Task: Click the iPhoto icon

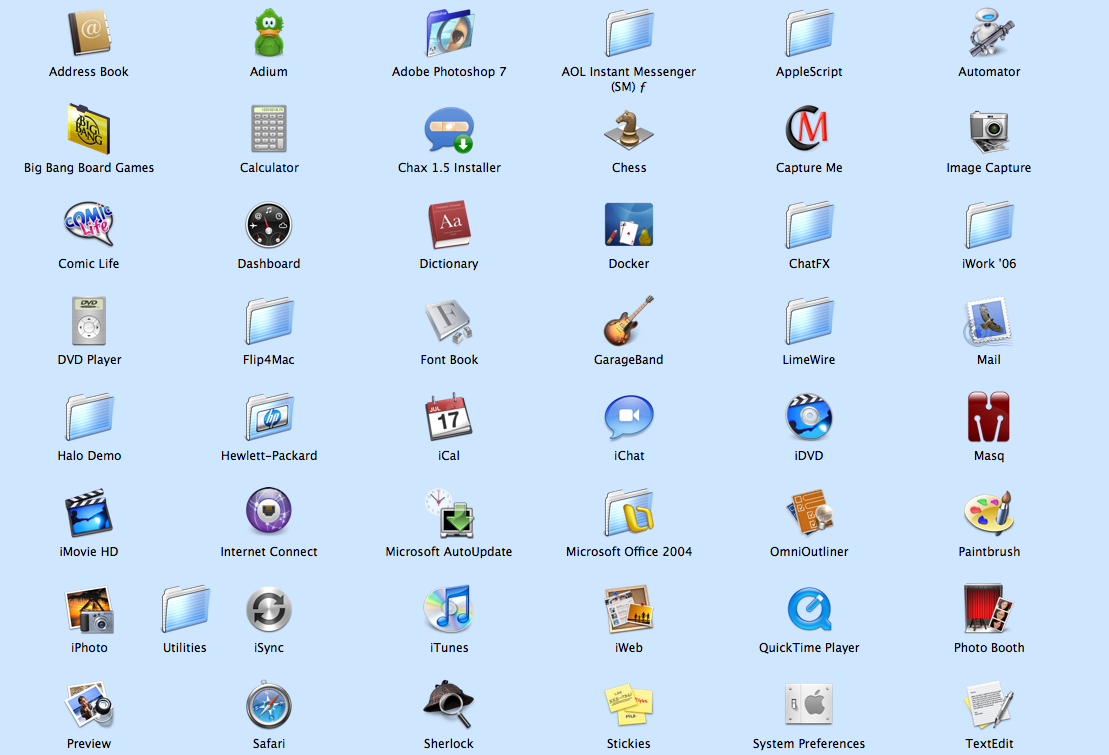Action: click(x=89, y=610)
